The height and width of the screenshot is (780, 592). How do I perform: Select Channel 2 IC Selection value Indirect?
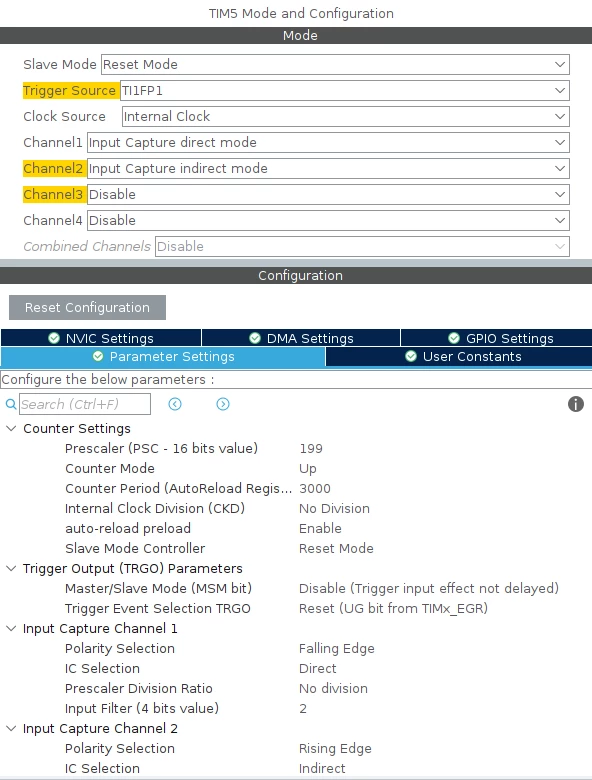[x=322, y=769]
